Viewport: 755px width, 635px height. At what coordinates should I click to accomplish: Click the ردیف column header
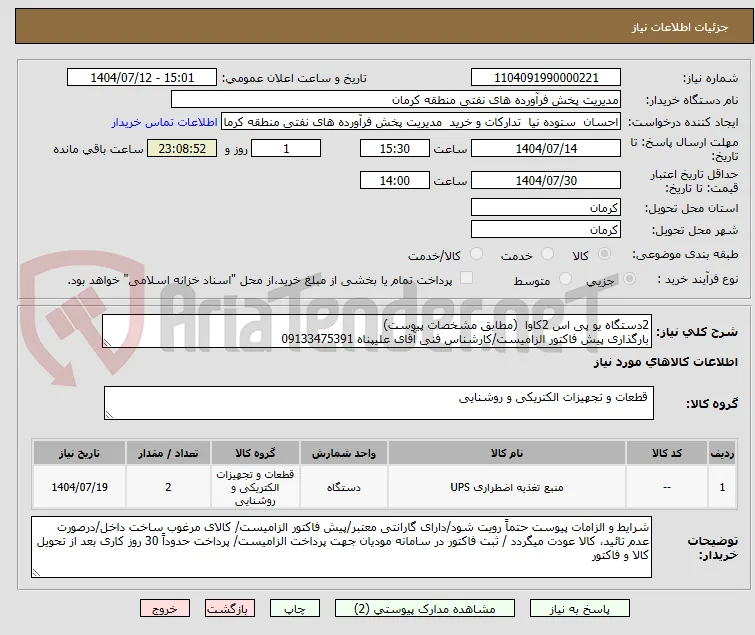pos(722,453)
